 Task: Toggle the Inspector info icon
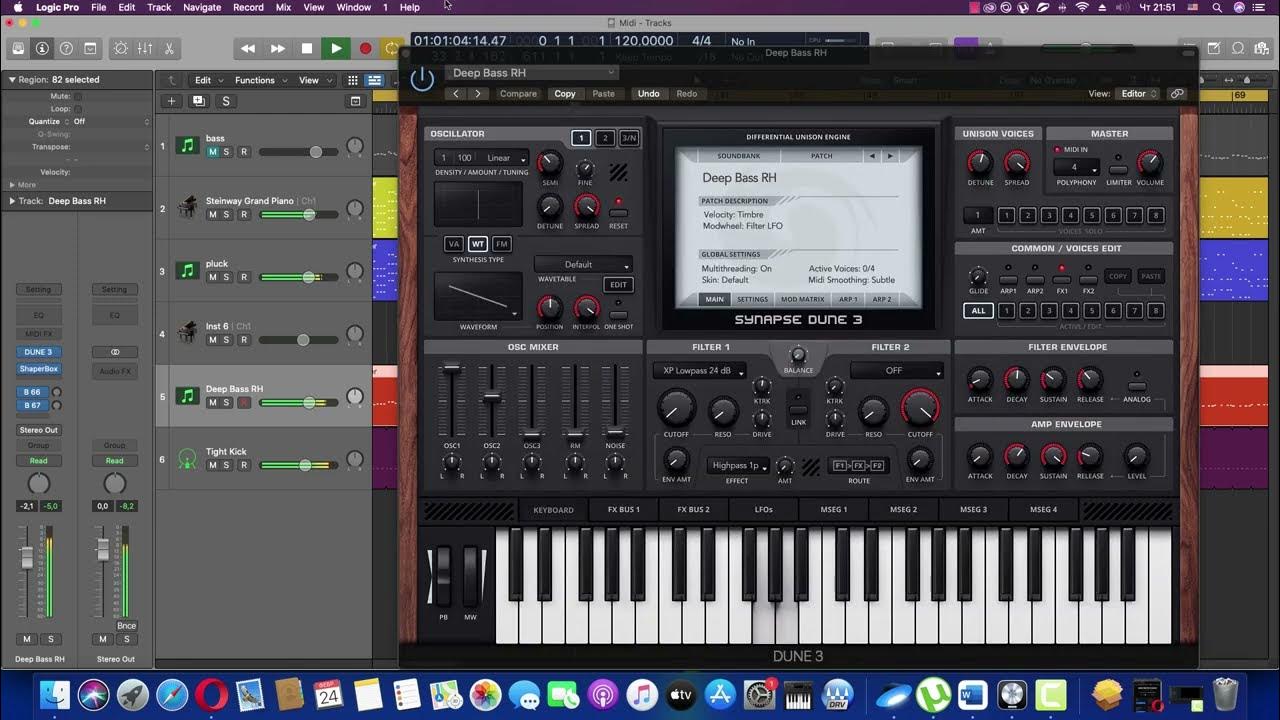(42, 48)
